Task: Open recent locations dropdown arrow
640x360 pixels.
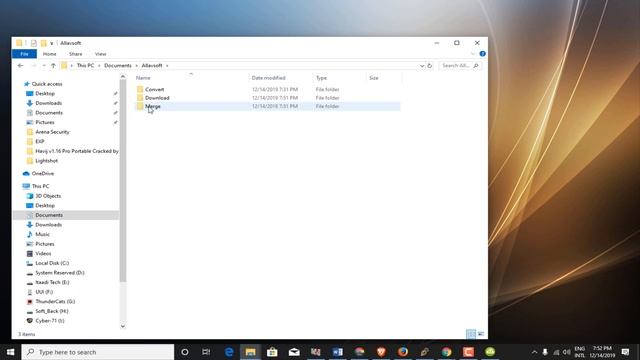Action: 44,65
